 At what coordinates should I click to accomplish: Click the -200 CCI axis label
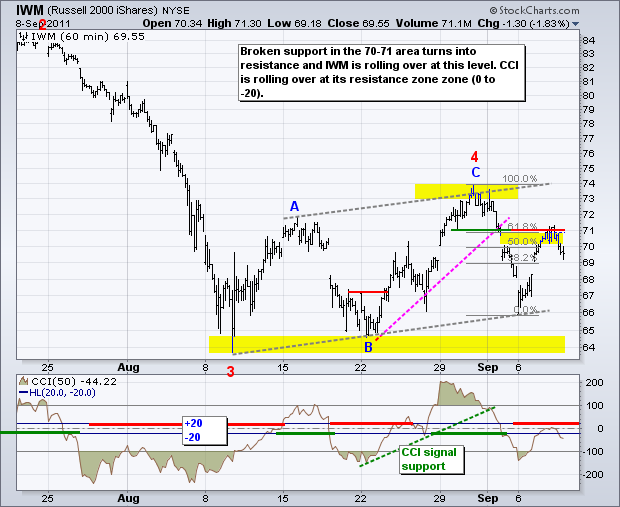pyautogui.click(x=593, y=474)
